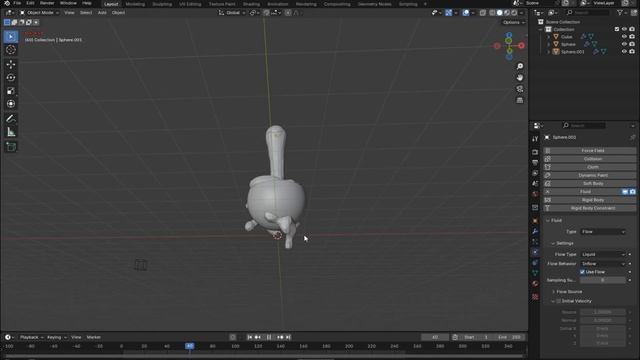Image resolution: width=640 pixels, height=360 pixels.
Task: Toggle camera view icon in viewport
Action: [x=520, y=89]
